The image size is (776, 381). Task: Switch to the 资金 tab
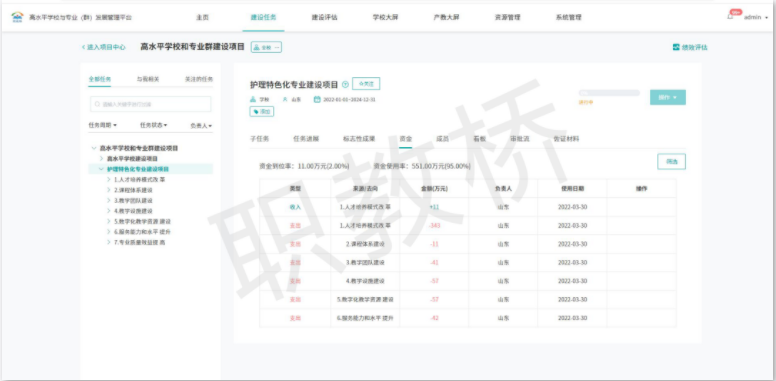pos(406,139)
